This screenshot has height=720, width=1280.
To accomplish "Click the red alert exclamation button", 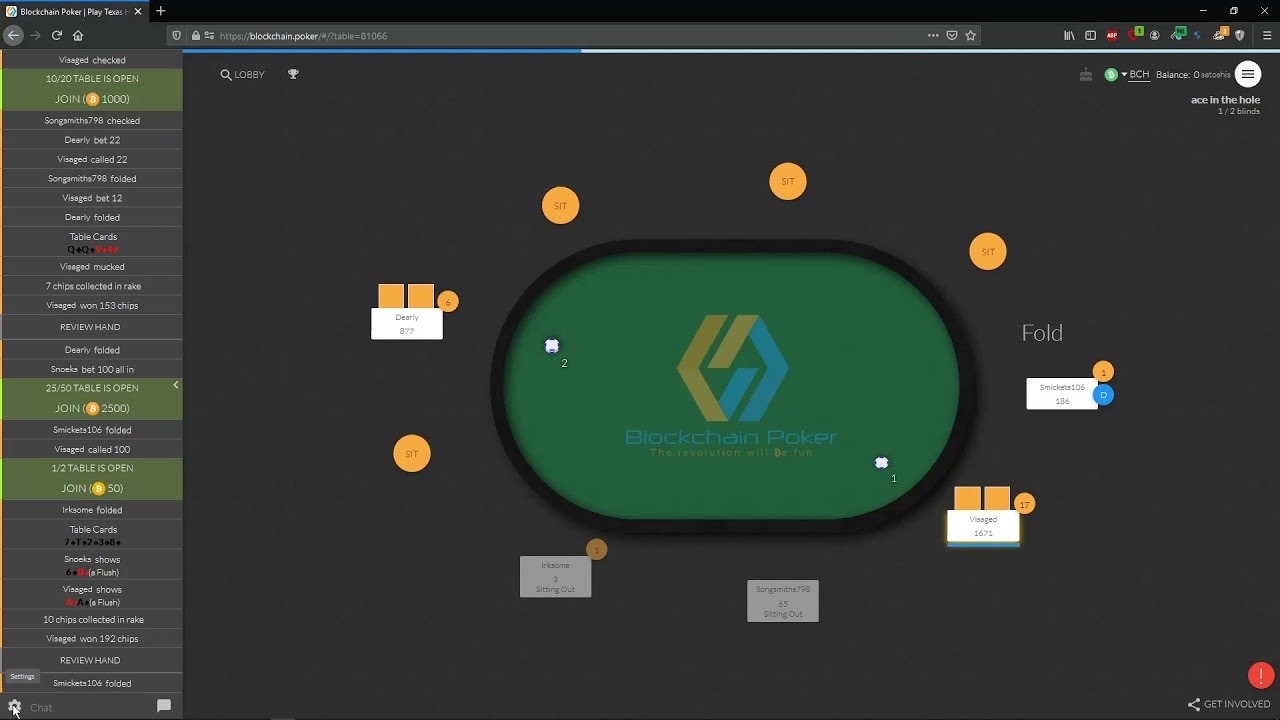I will click(1261, 675).
